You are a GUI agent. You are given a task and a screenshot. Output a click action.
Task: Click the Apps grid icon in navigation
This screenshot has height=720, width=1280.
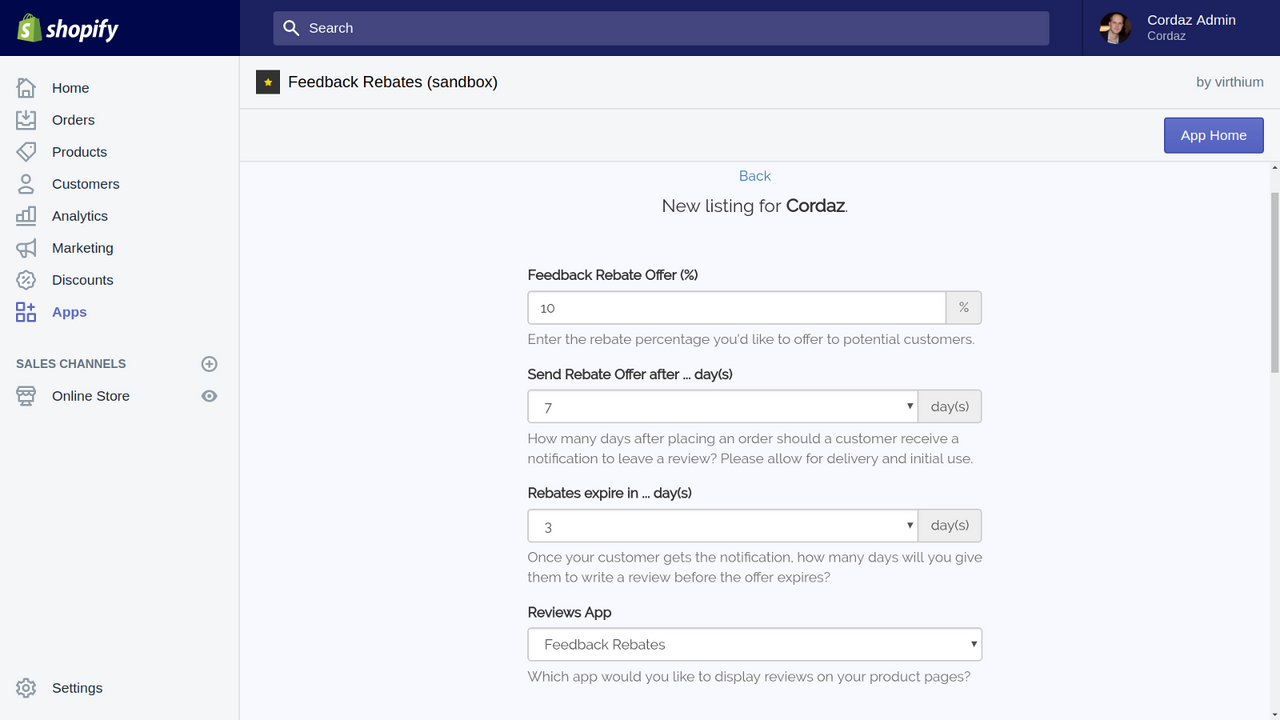pyautogui.click(x=25, y=312)
